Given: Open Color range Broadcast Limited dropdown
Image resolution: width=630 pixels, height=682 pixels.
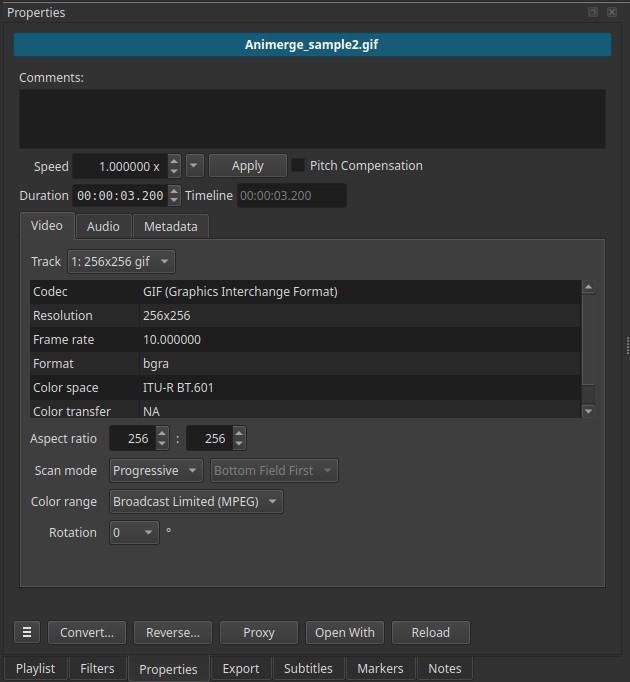Looking at the screenshot, I should 196,502.
